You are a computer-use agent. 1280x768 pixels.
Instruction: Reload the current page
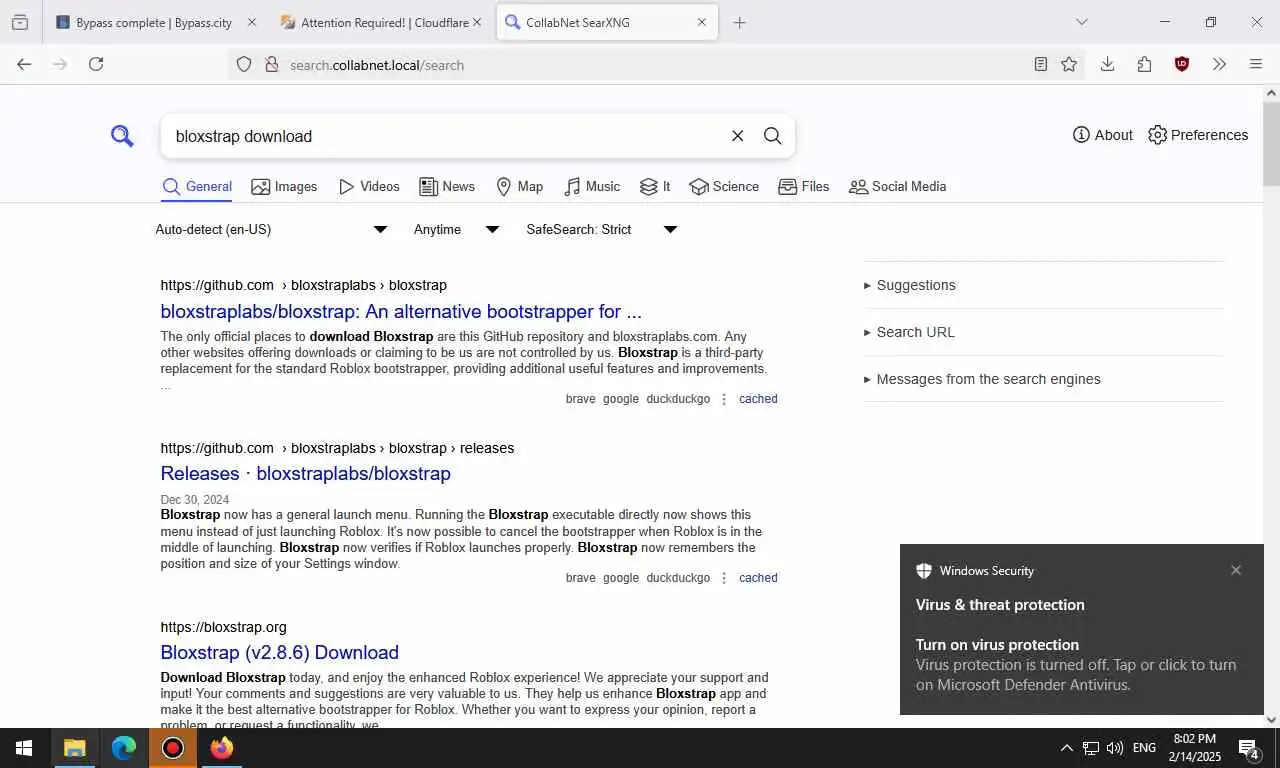(96, 64)
